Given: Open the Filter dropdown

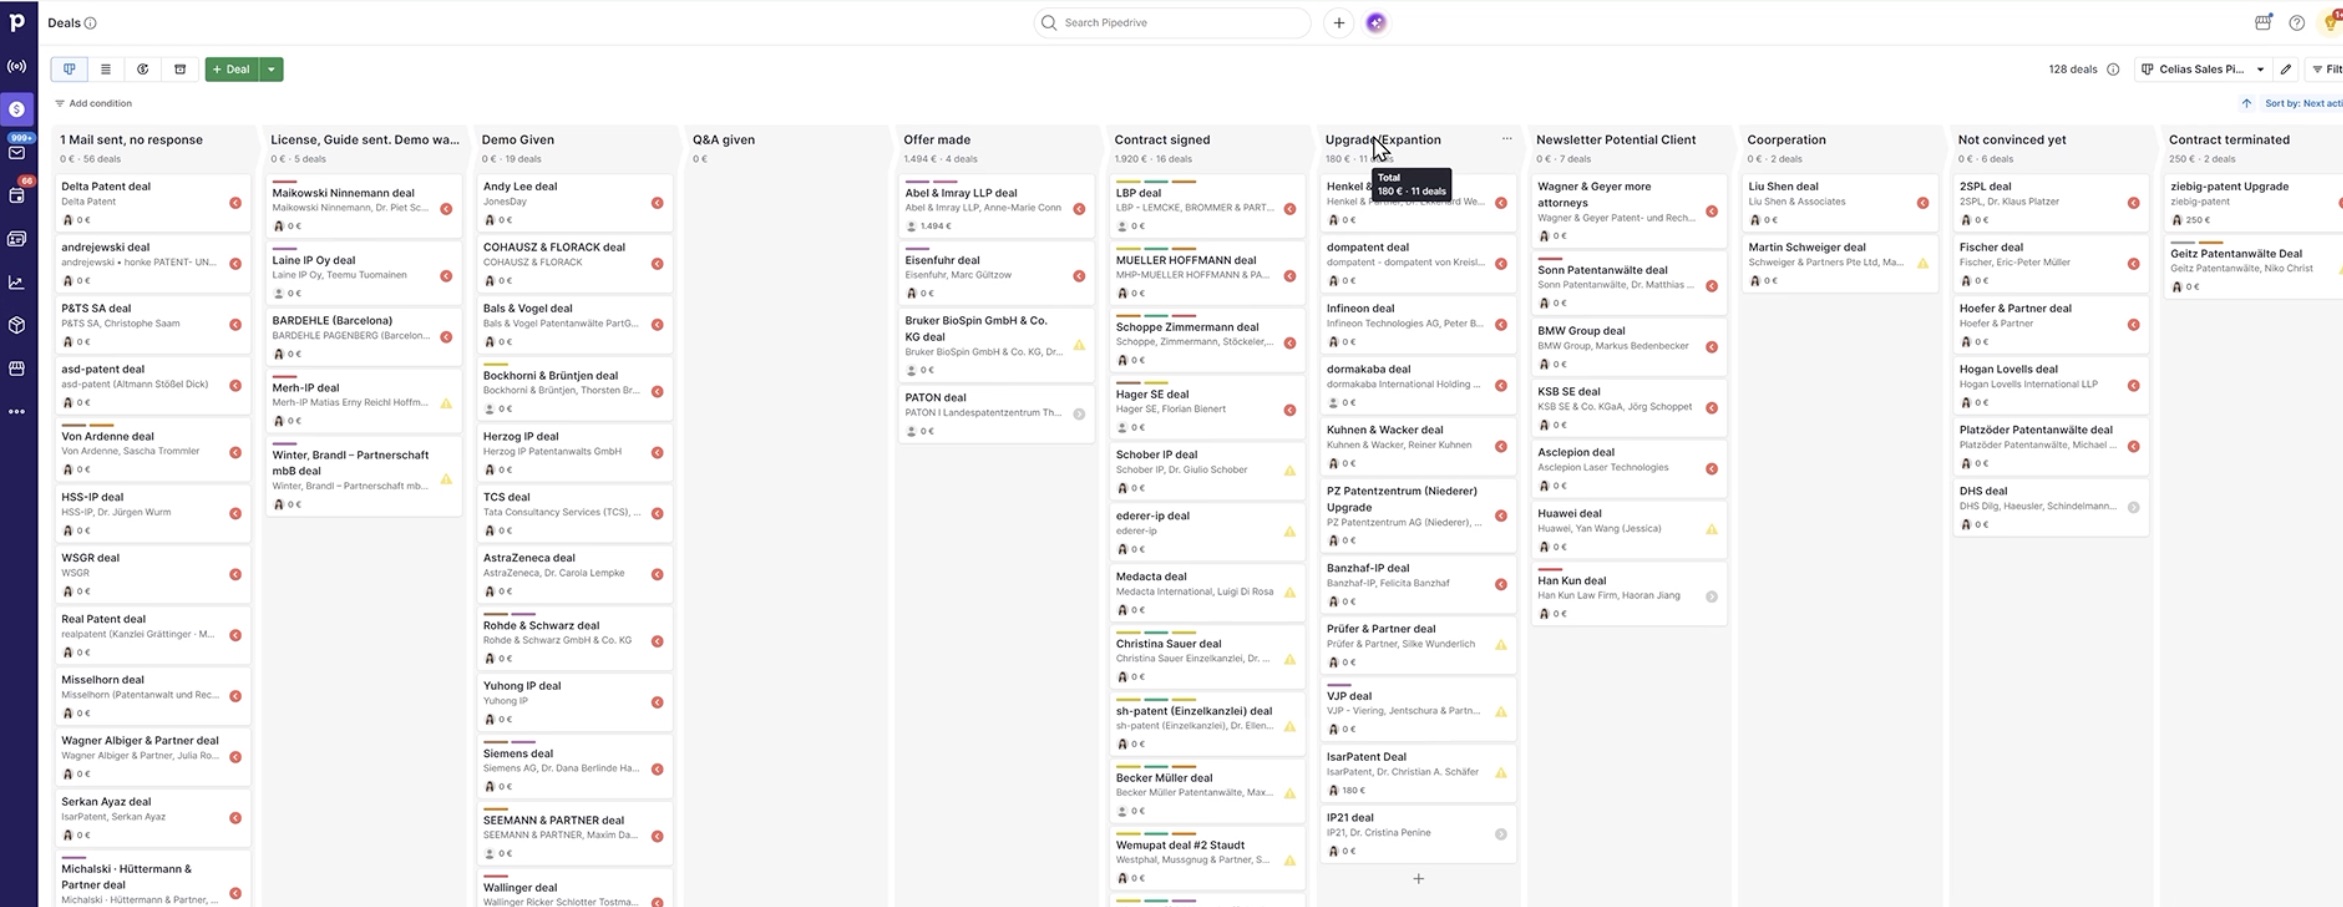Looking at the screenshot, I should click(2327, 69).
